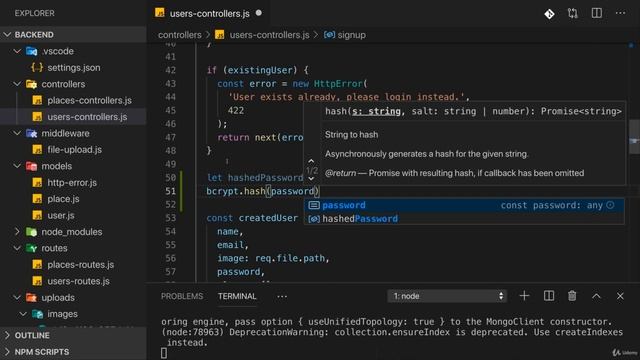Screen dimensions: 640x360
Task: Click the 'createdUser' text on line 53
Action: 268,218
